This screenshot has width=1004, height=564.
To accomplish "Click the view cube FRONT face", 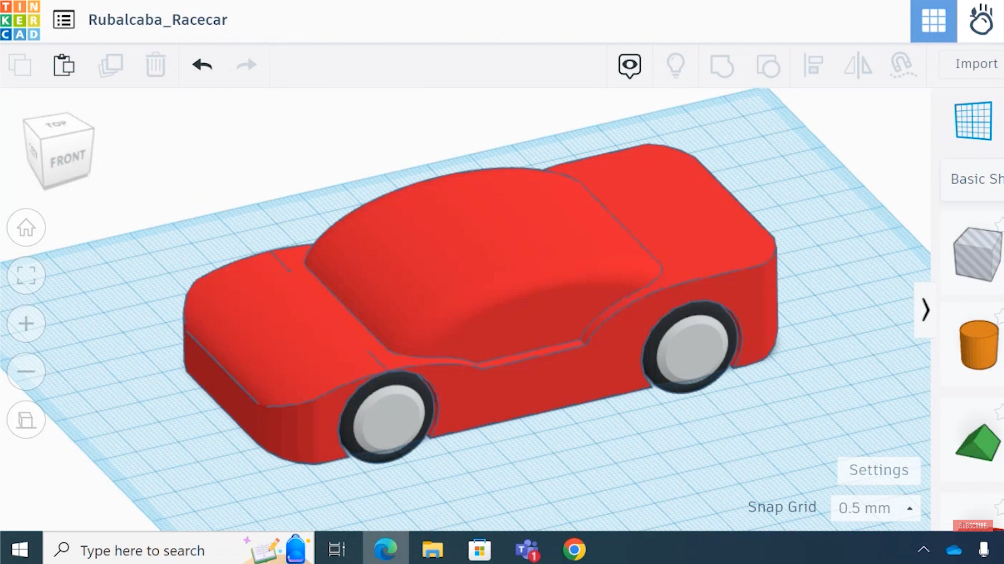I will coord(67,159).
